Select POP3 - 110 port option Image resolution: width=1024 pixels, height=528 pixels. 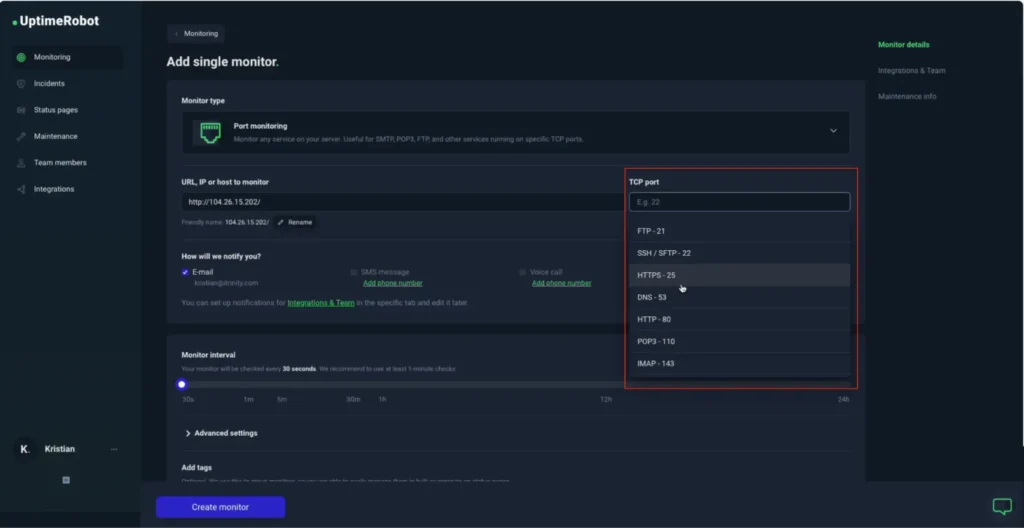click(x=740, y=341)
